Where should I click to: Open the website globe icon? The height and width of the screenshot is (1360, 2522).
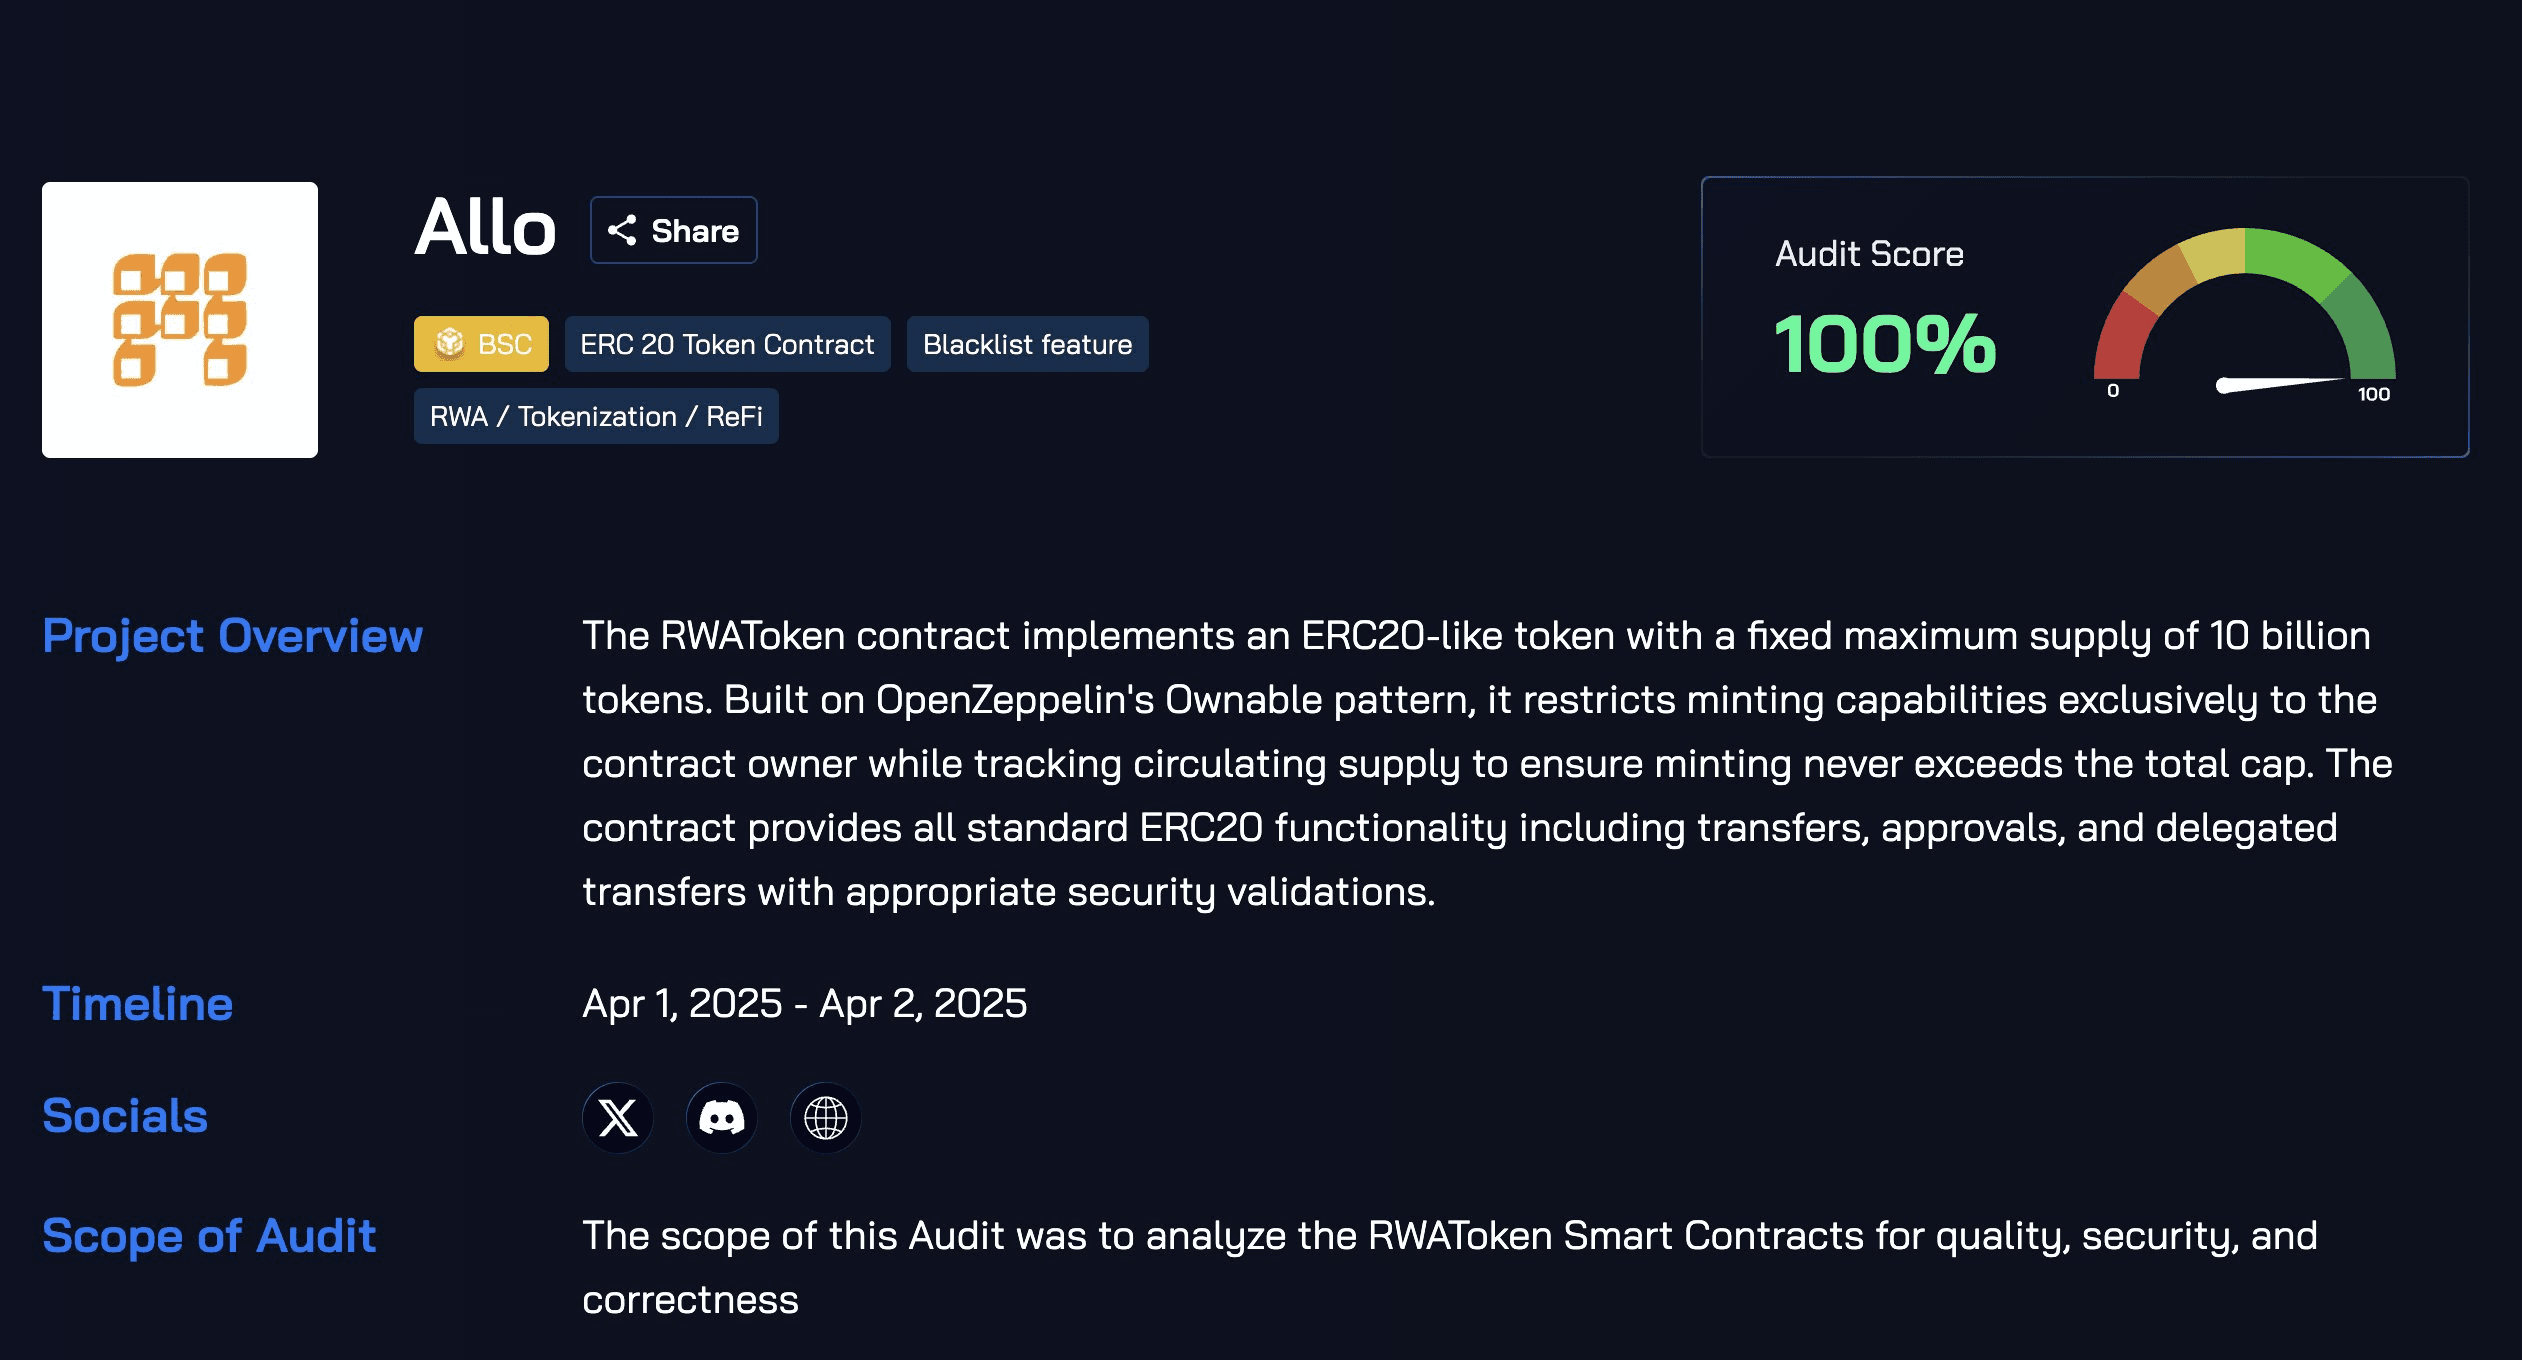point(826,1117)
